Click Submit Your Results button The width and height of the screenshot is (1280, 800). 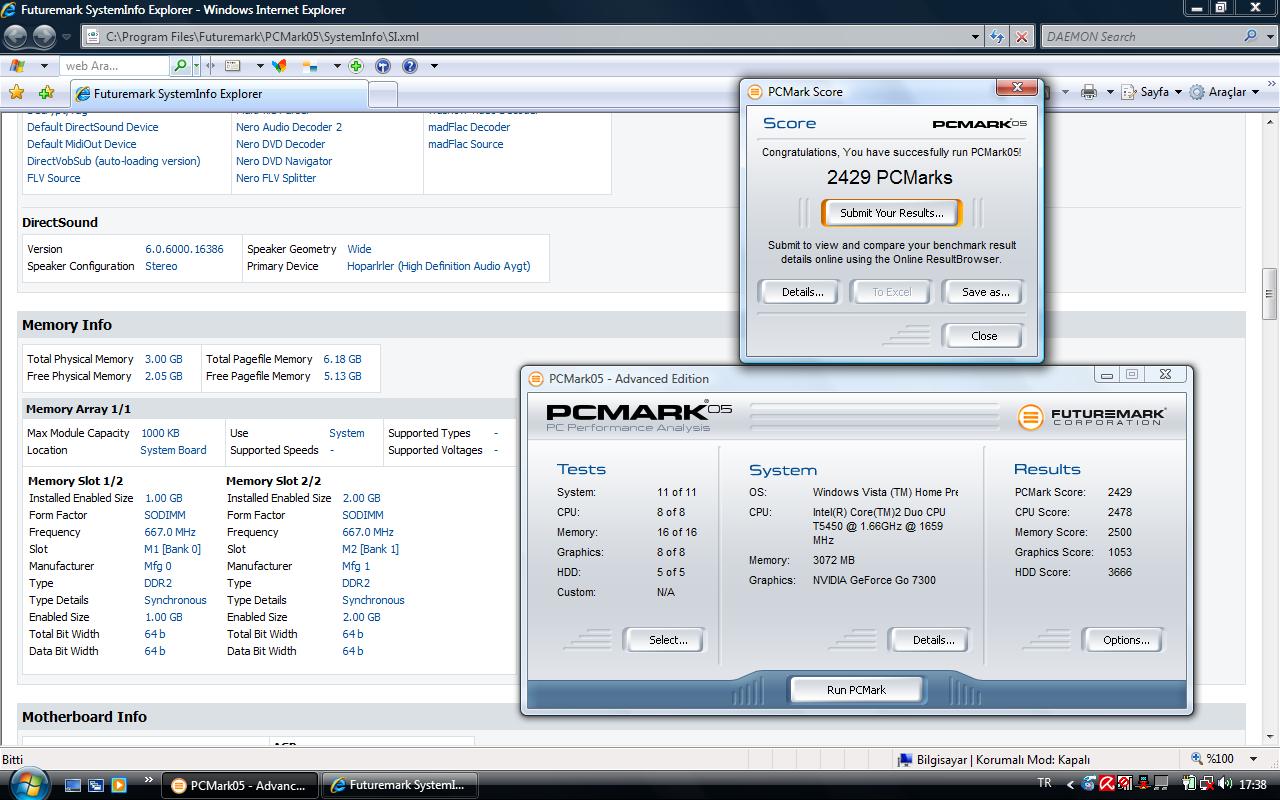tap(891, 213)
